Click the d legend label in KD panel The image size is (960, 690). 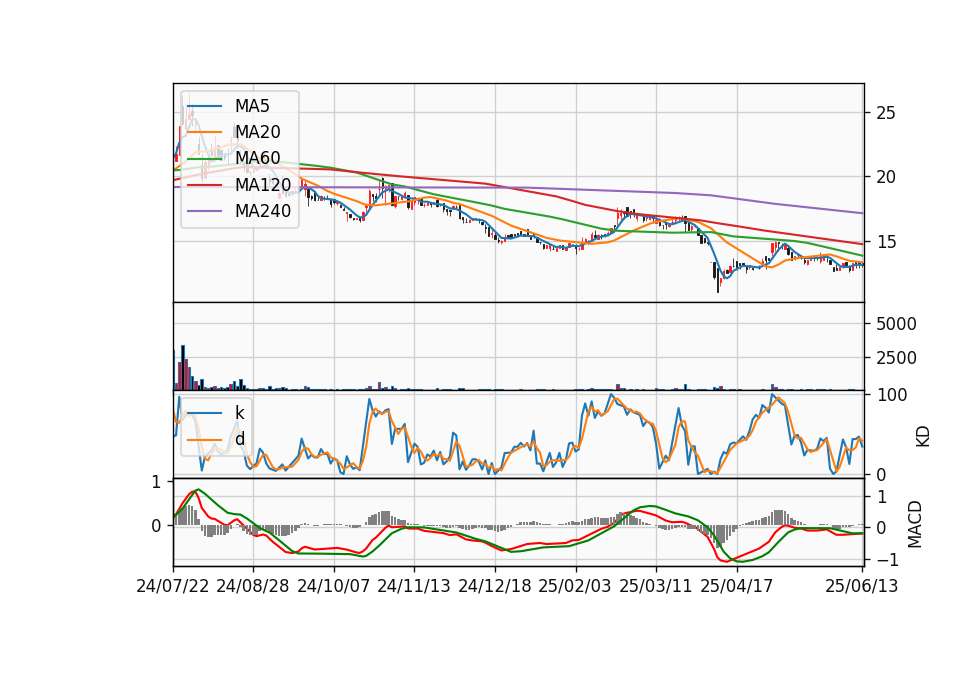[240, 439]
